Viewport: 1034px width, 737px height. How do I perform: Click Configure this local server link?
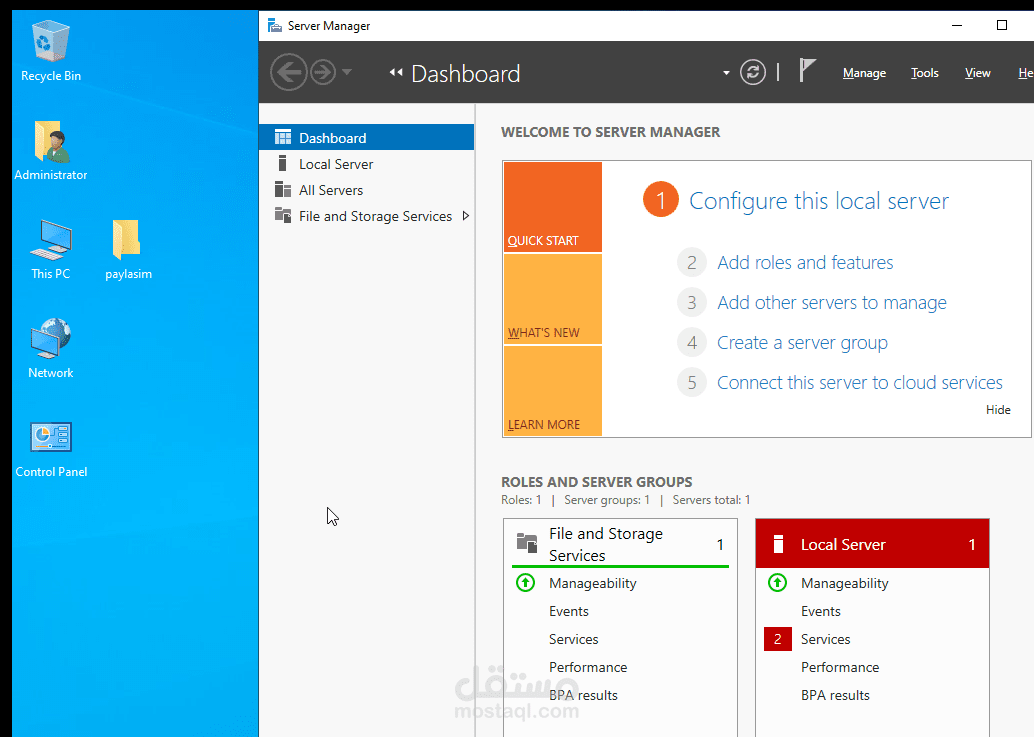818,200
